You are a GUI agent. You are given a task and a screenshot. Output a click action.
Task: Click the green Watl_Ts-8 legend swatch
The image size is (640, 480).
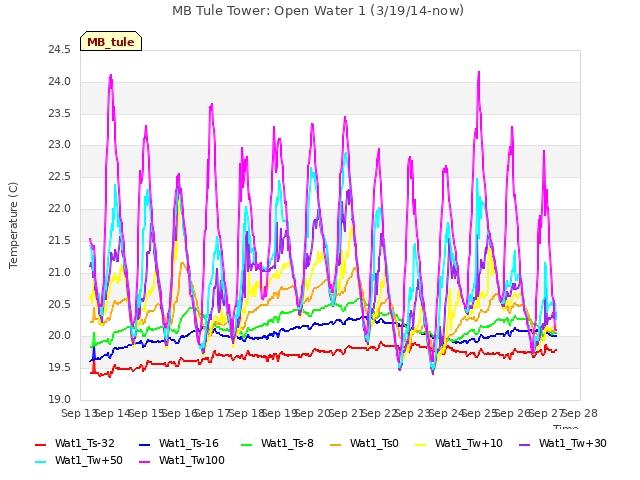tap(247, 444)
